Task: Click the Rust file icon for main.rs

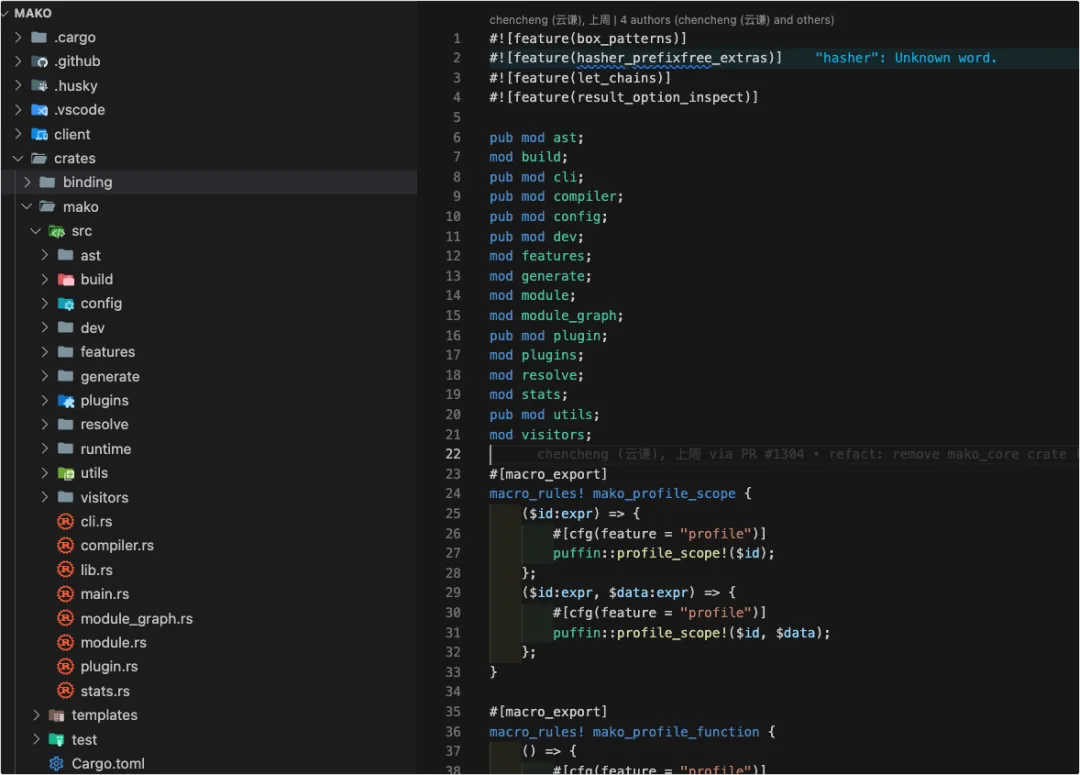Action: click(x=65, y=594)
